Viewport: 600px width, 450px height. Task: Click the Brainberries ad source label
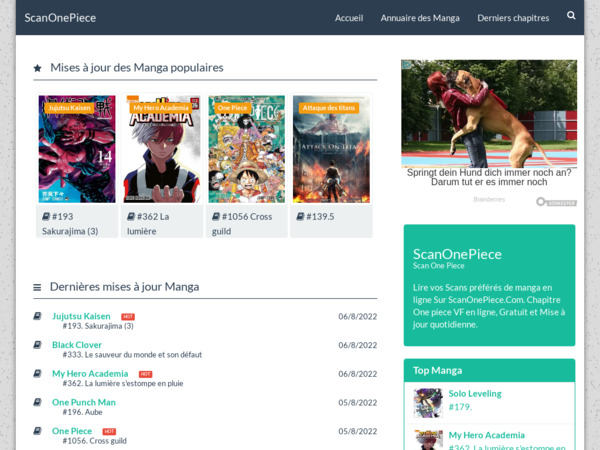click(489, 199)
